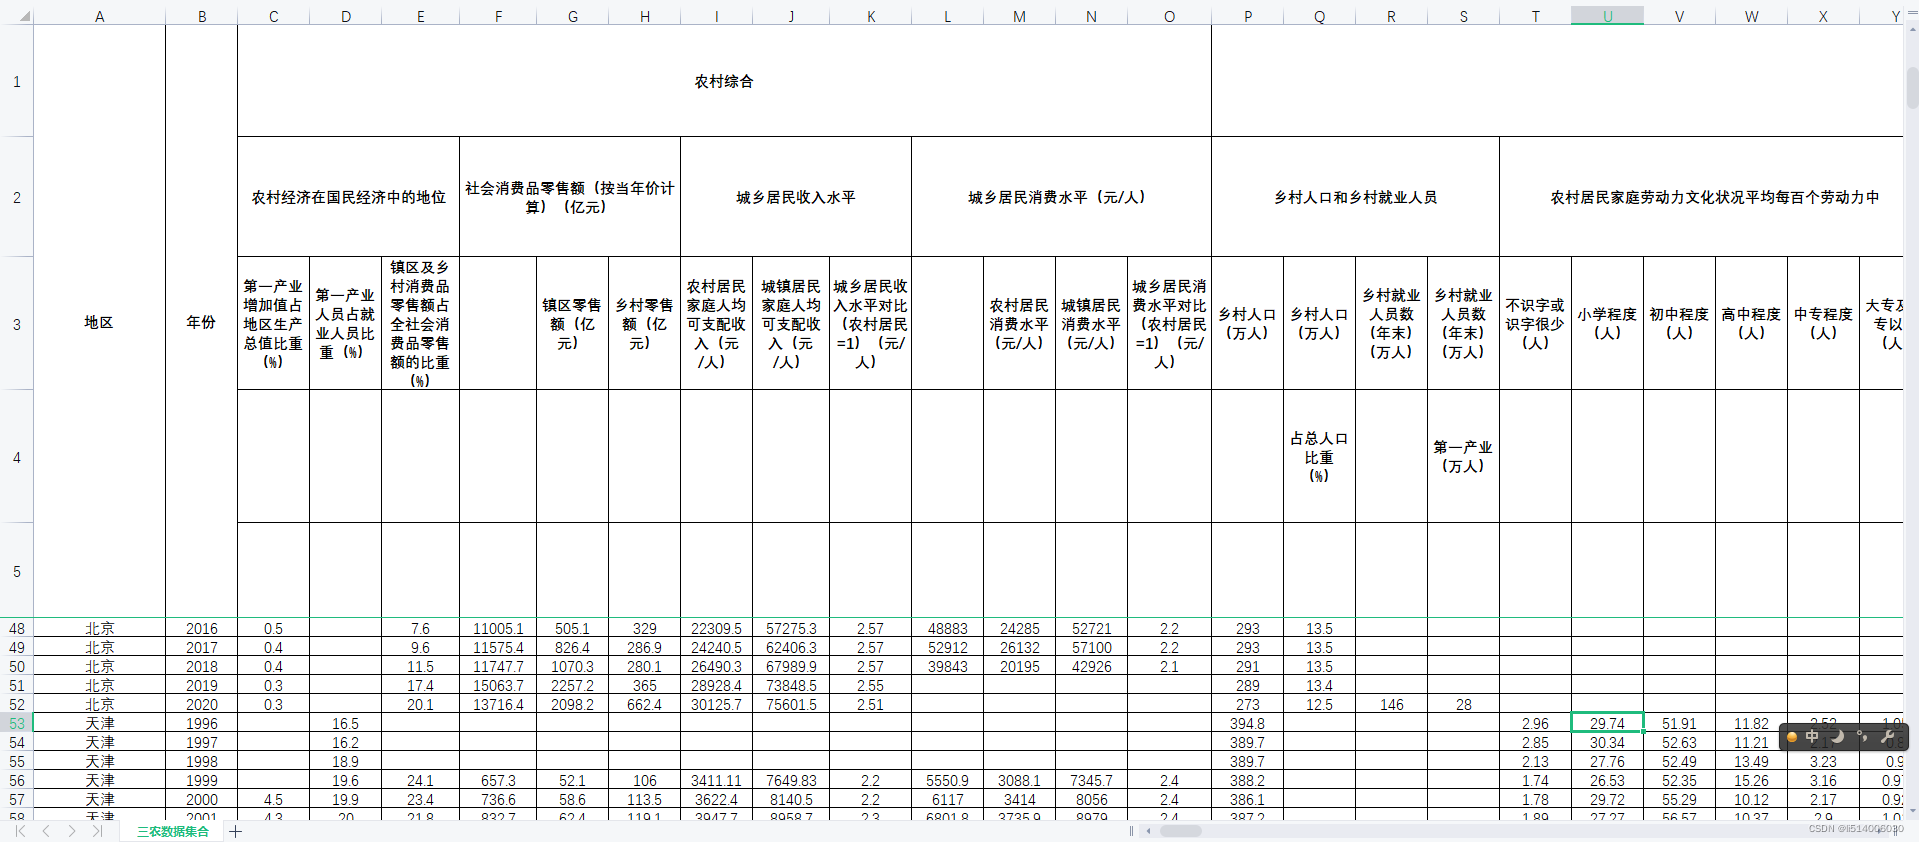
Task: Click 农村居民家庭劳动力文化状况 header cell
Action: coord(1702,197)
